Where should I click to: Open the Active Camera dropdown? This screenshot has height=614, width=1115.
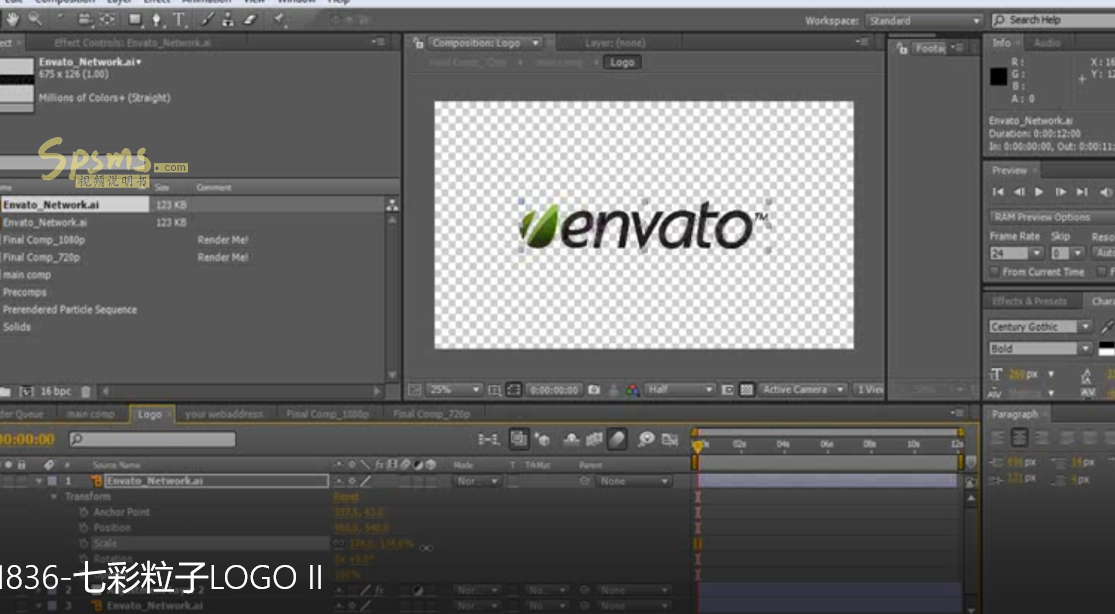click(803, 390)
